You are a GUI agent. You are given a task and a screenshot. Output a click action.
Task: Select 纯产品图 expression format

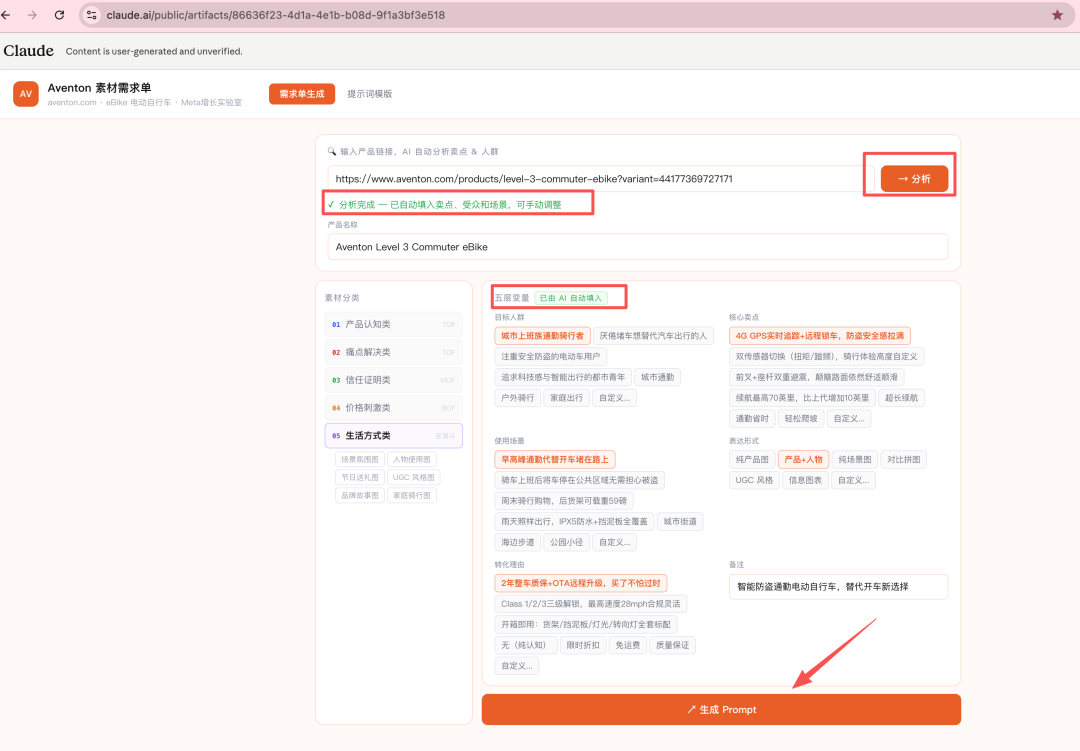point(752,460)
